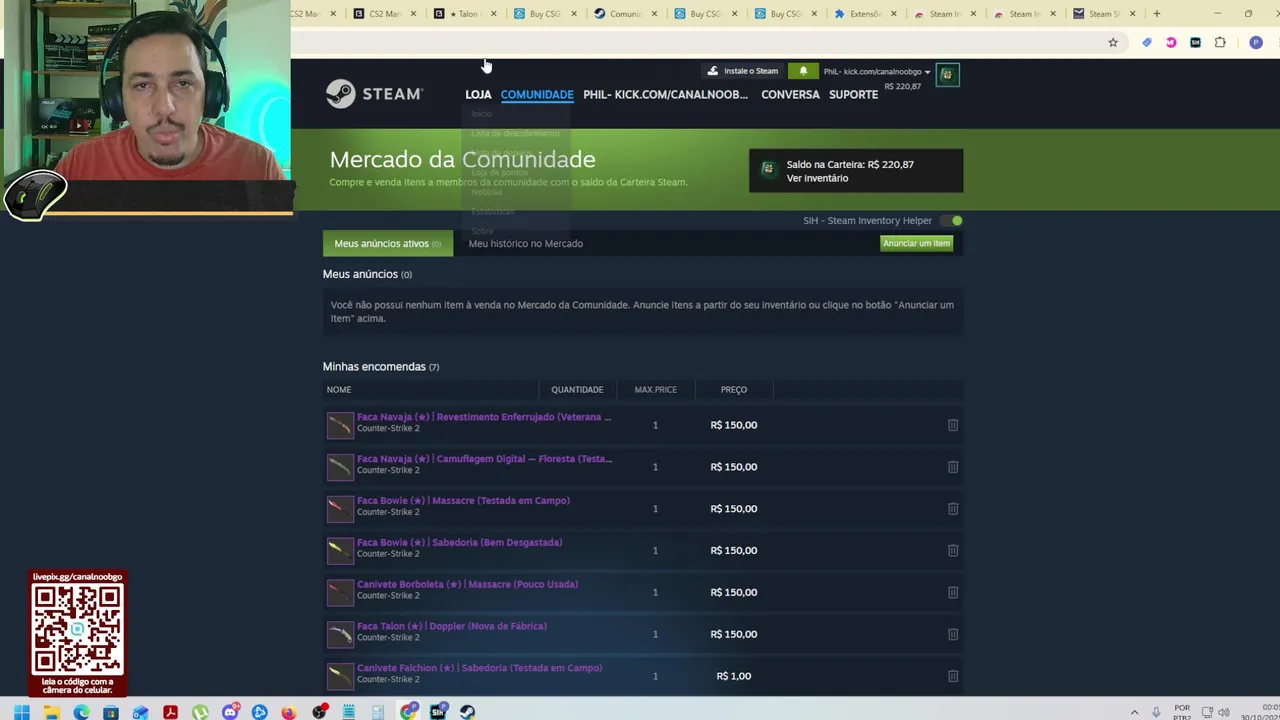This screenshot has width=1280, height=720.
Task: Open Discord from the taskbar
Action: pos(230,712)
